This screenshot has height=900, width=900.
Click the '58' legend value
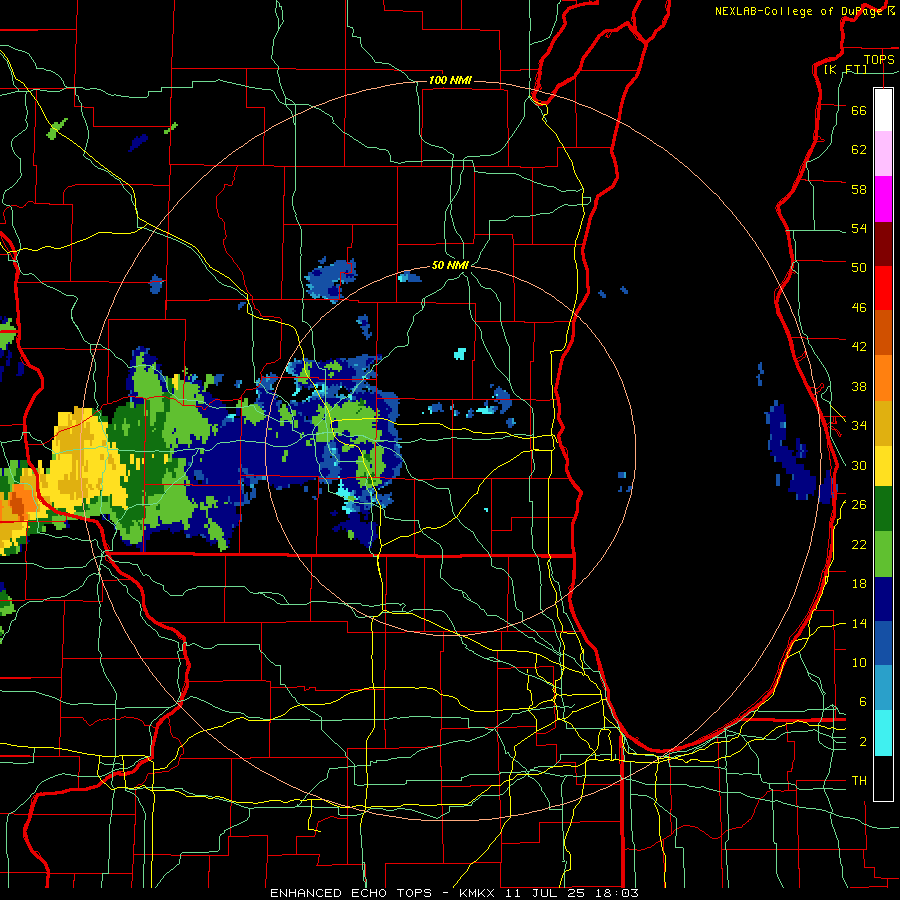[859, 189]
